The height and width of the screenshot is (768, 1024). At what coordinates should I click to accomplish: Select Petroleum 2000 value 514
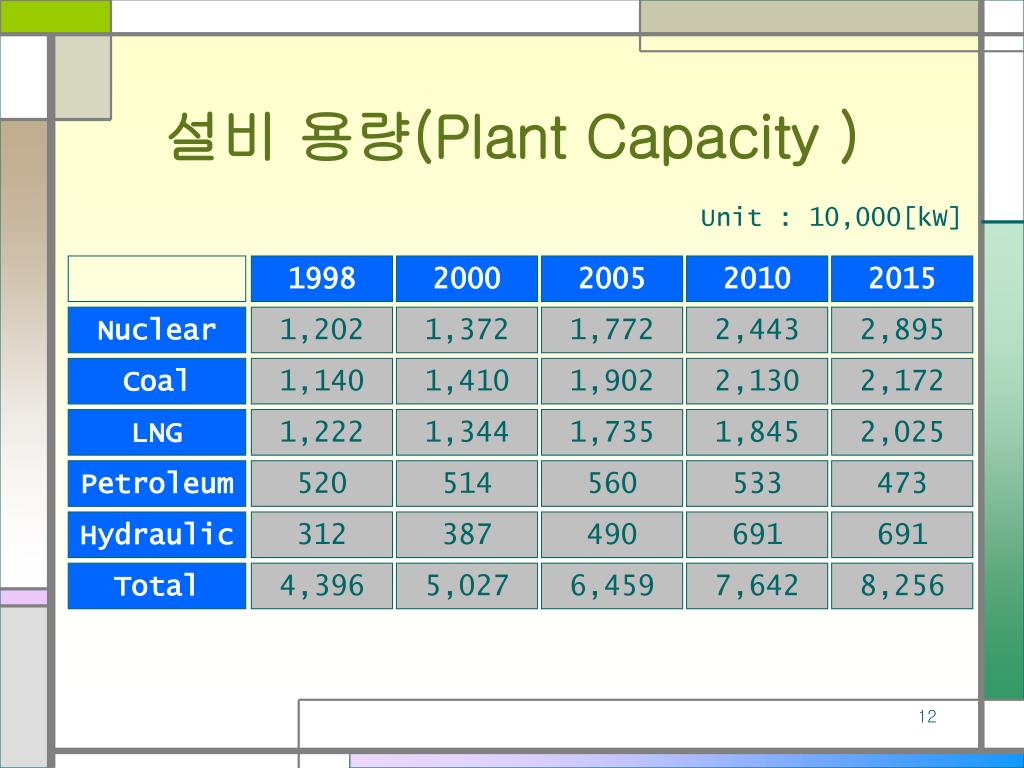(x=467, y=483)
